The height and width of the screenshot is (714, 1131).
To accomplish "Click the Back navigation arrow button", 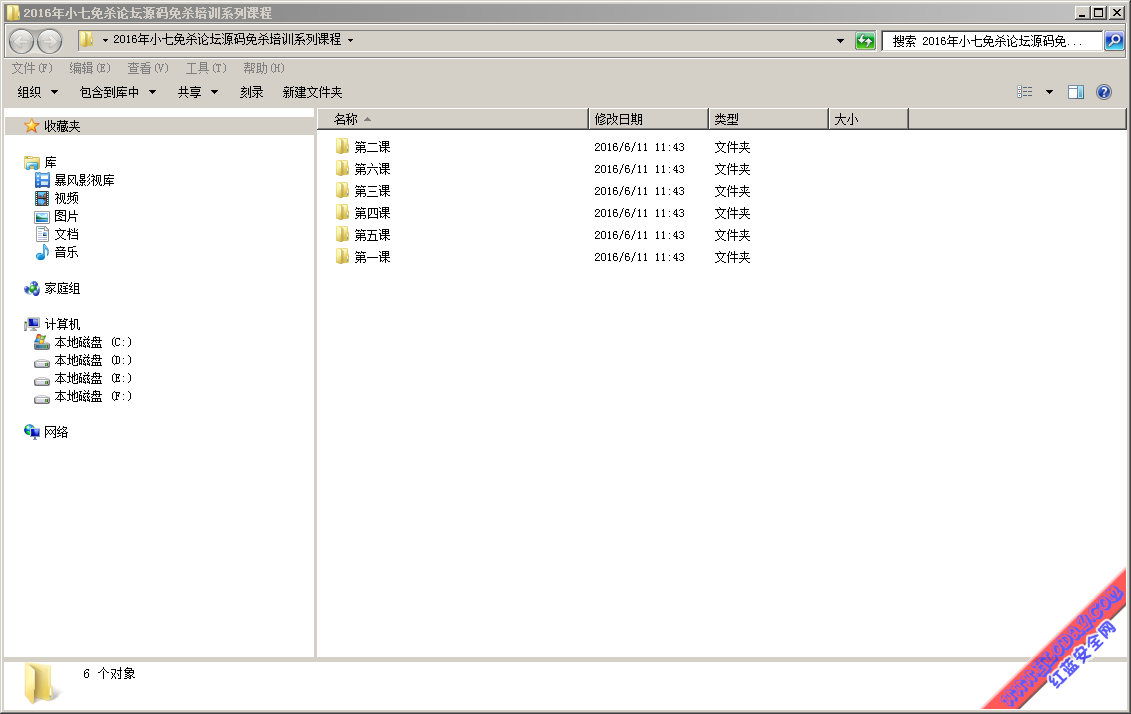I will 22,41.
